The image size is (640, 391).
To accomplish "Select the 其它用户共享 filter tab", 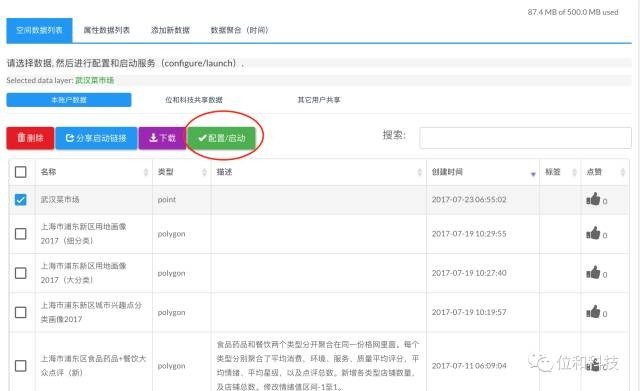I will point(319,100).
